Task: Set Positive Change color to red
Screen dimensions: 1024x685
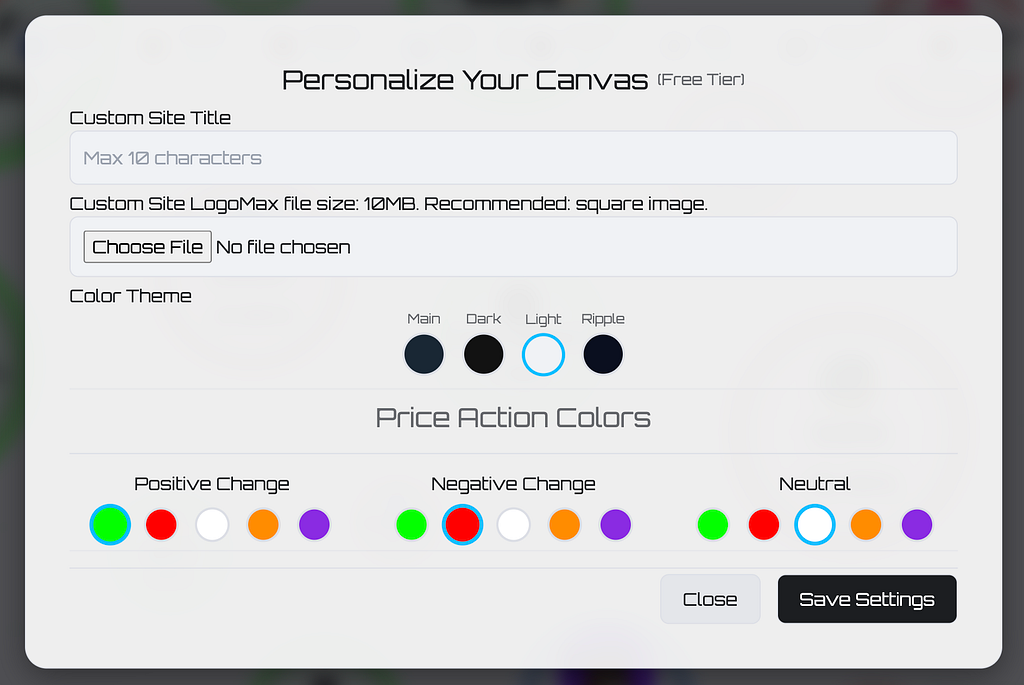Action: tap(161, 524)
